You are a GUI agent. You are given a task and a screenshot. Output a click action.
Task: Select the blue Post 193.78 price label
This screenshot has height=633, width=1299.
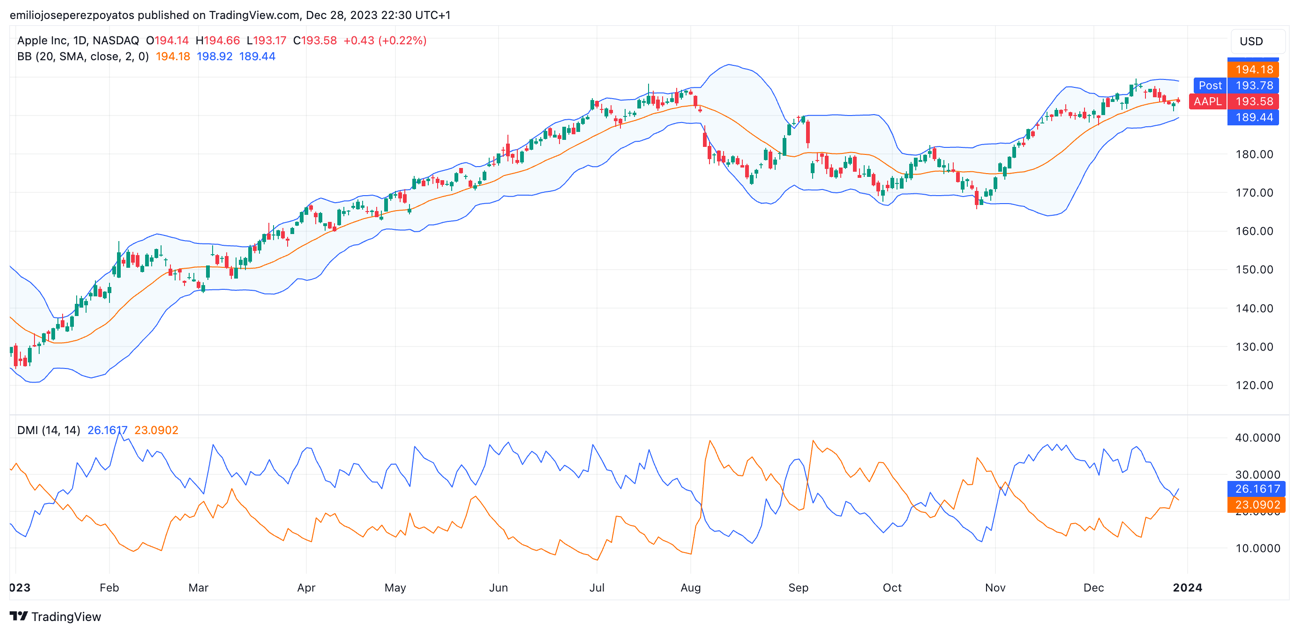point(1236,86)
